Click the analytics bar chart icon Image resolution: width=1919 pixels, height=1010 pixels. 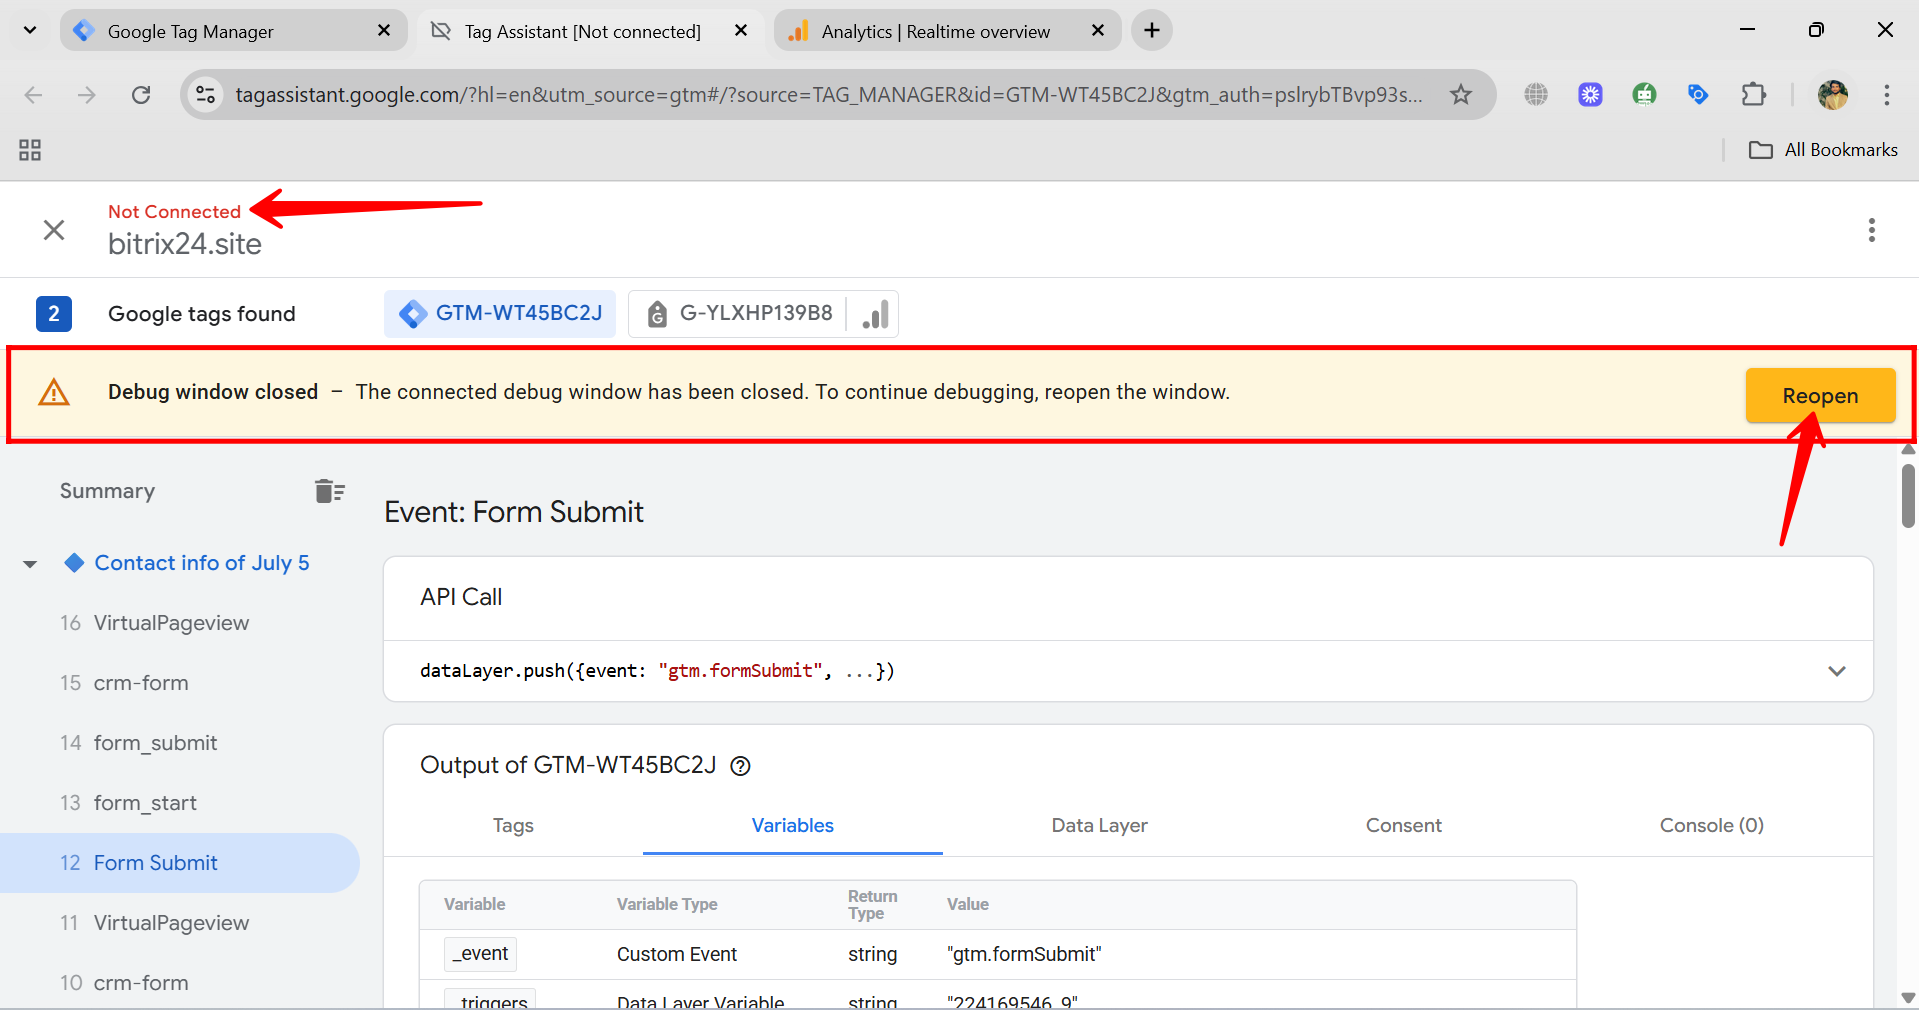pyautogui.click(x=875, y=314)
